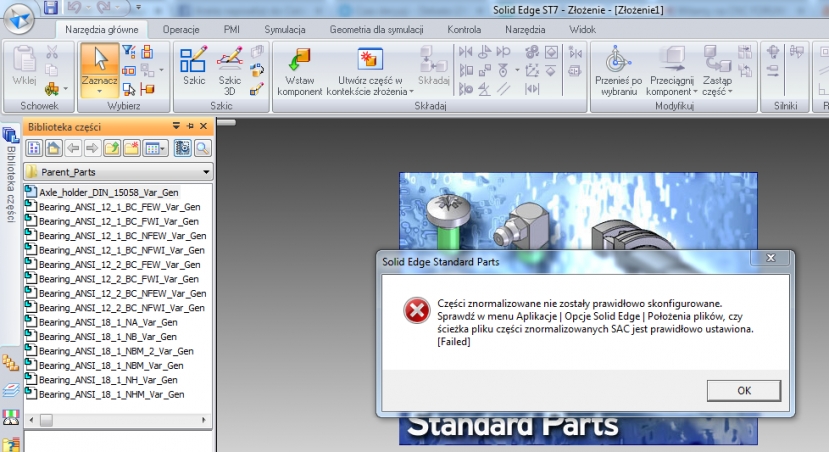Start the Szkic 3D tool
The height and width of the screenshot is (452, 829).
229,70
